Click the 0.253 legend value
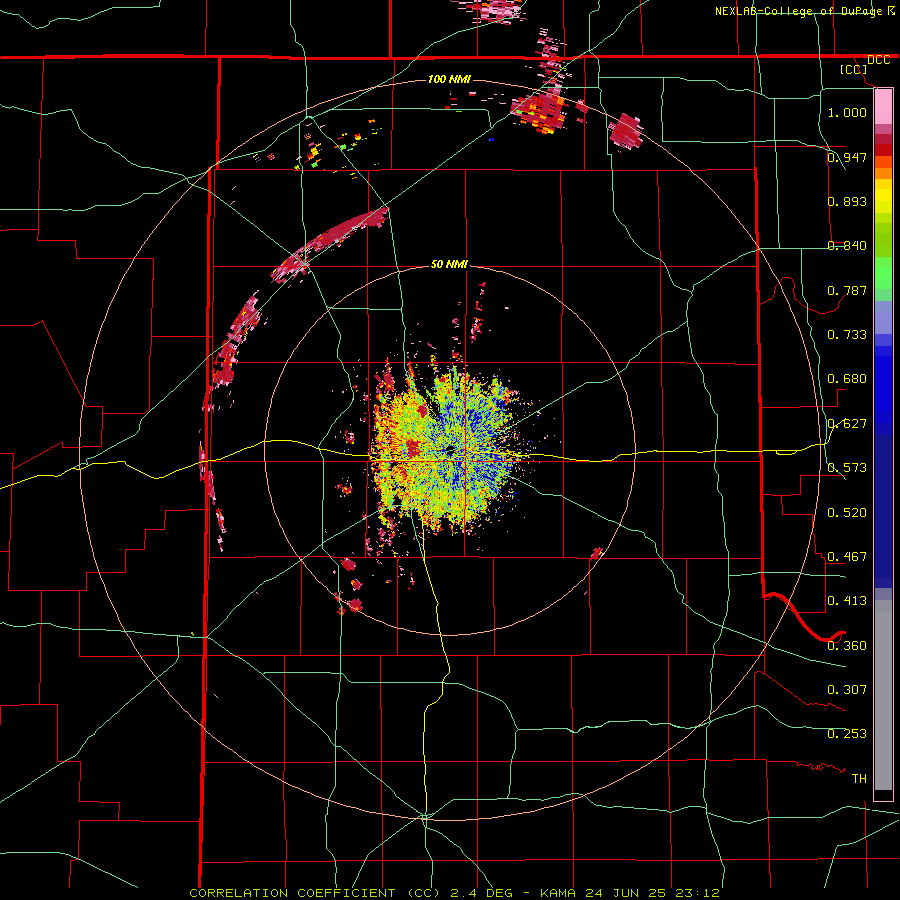 point(847,734)
